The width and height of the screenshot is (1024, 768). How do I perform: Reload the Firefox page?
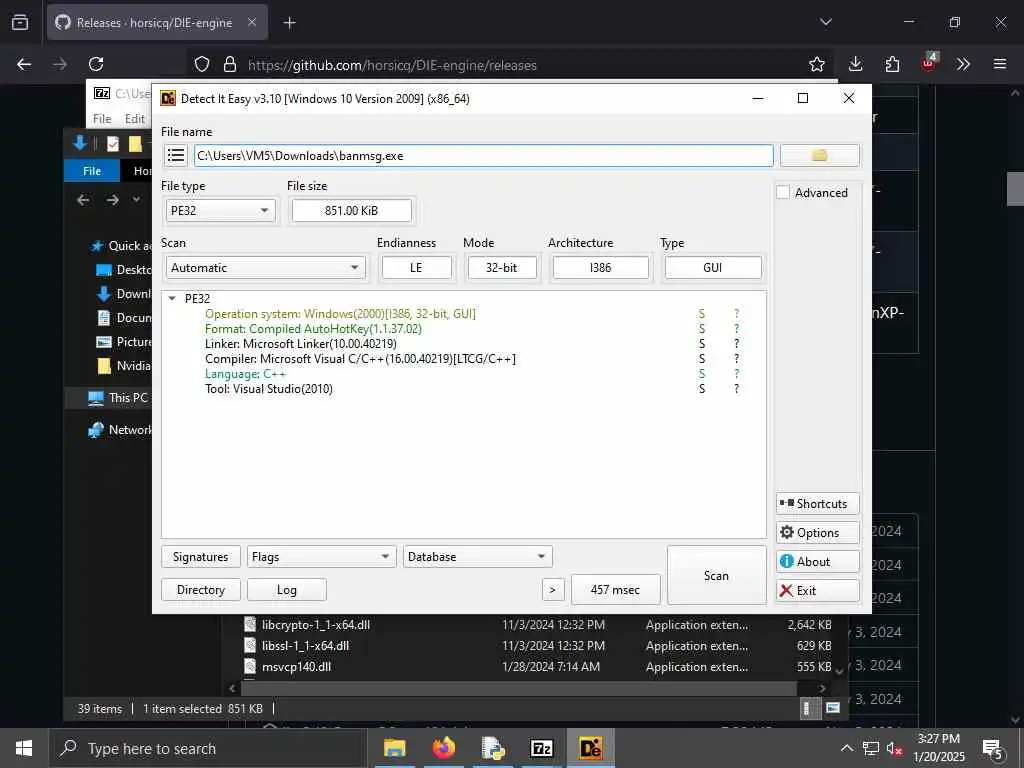click(x=96, y=64)
